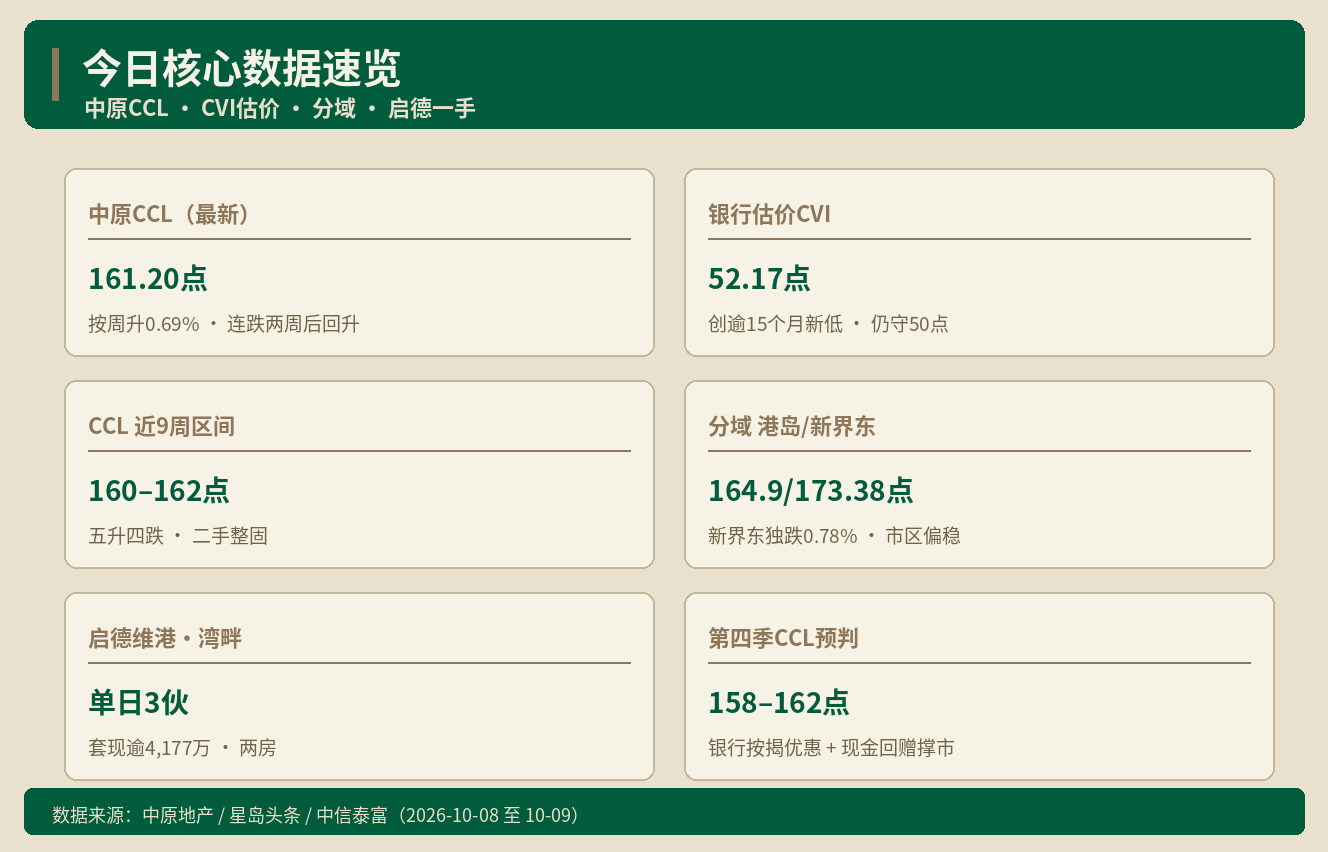Click the 数据来源 footer line
This screenshot has height=852, width=1328.
pos(316,815)
